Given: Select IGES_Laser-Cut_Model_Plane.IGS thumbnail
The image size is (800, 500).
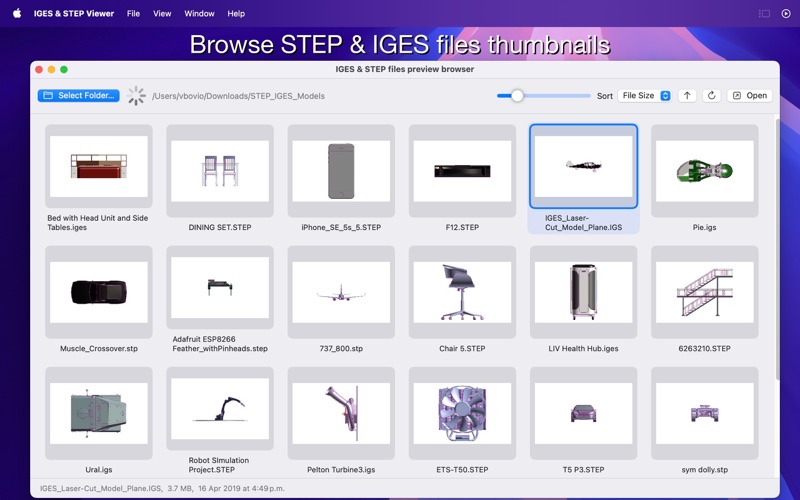Looking at the screenshot, I should 584,166.
